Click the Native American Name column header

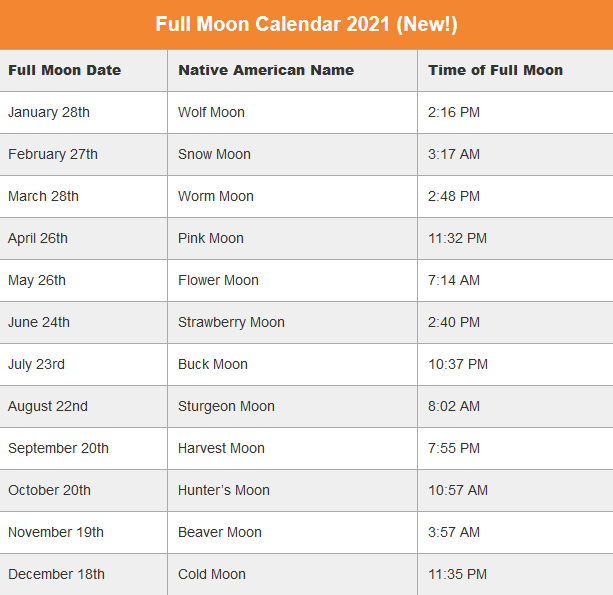266,70
